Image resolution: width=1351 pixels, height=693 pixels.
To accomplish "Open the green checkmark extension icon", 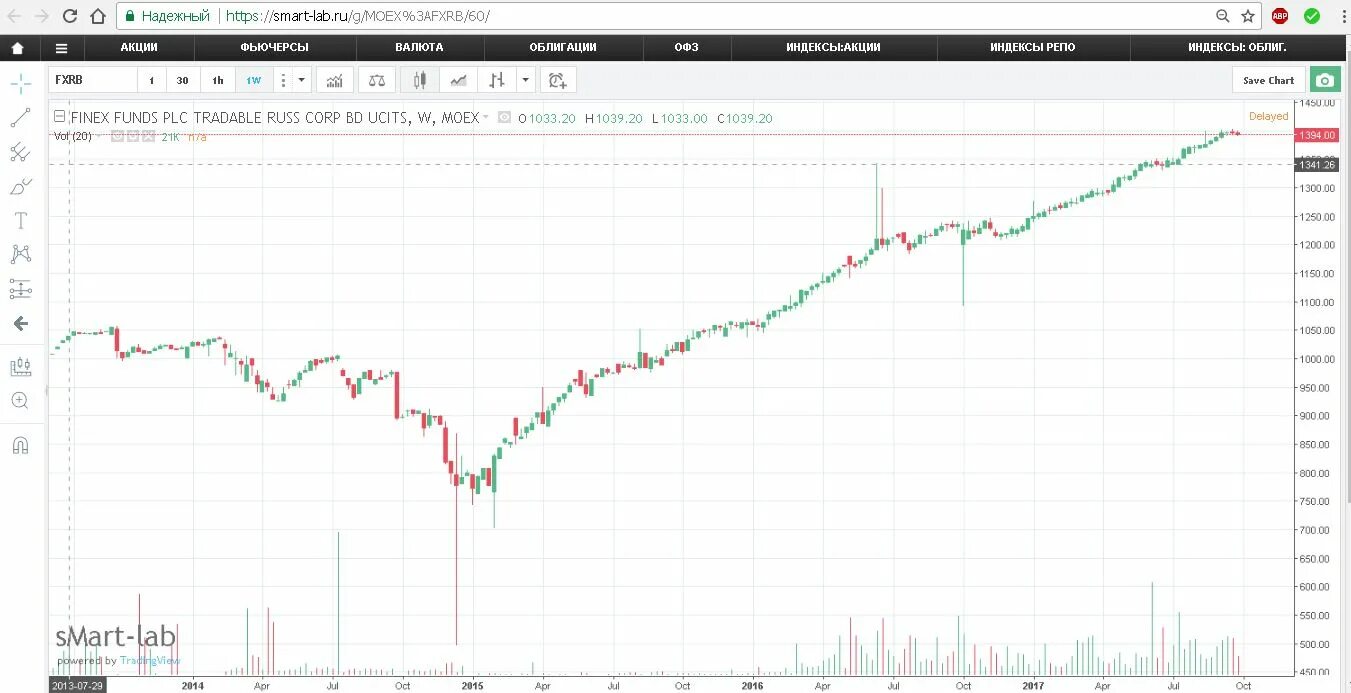I will pyautogui.click(x=1311, y=16).
